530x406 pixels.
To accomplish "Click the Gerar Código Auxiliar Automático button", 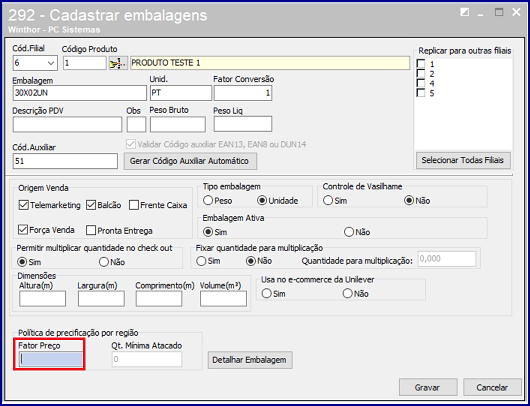I will tap(190, 161).
